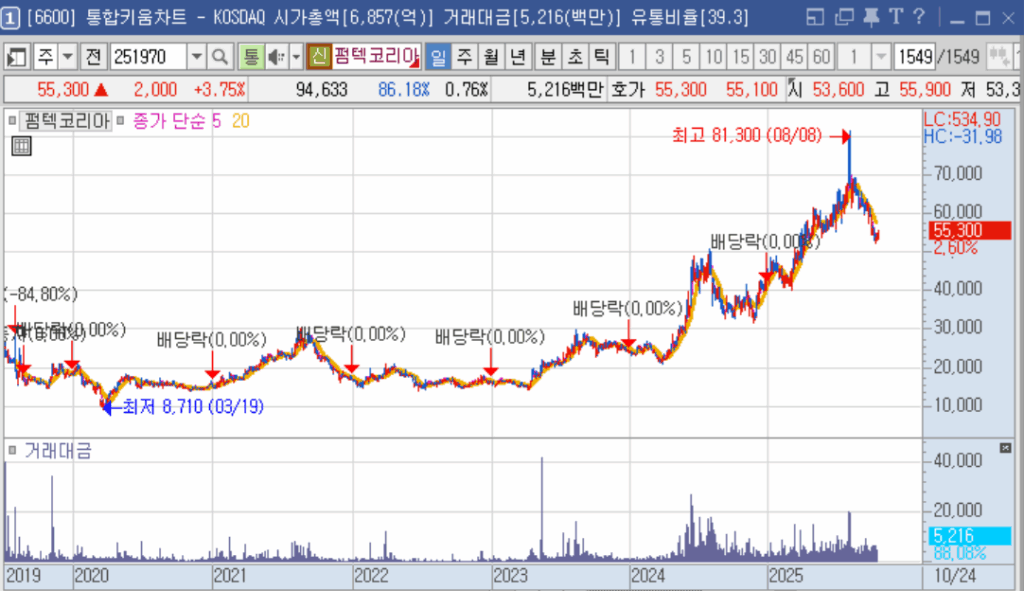Toggle the 종가 단순 moving average marker
This screenshot has width=1024, height=591.
(122, 122)
